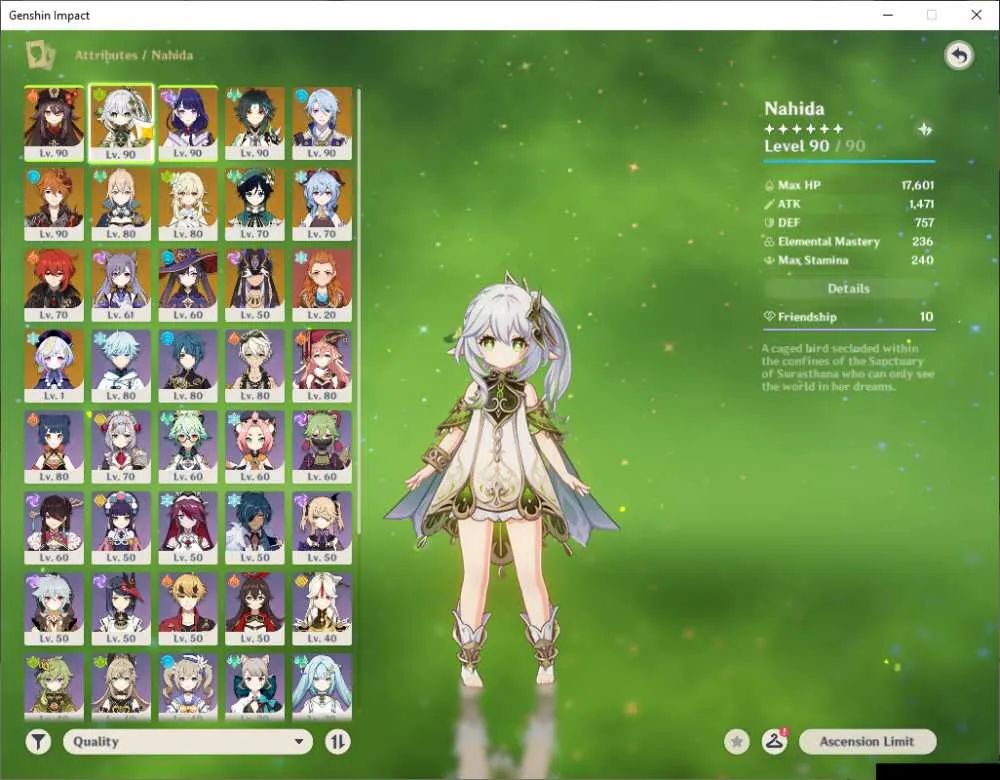1000x780 pixels.
Task: Select Raiden Shogun's character portrait
Action: tap(188, 123)
